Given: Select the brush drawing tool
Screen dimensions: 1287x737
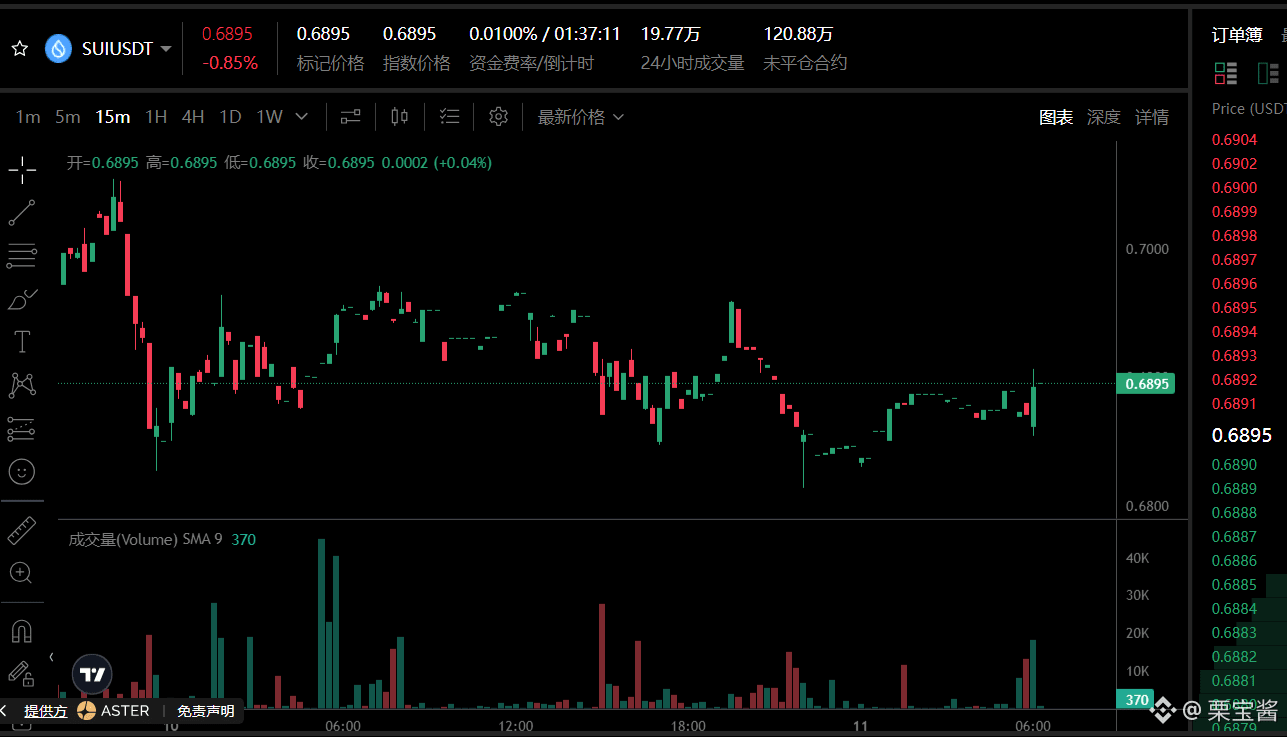Looking at the screenshot, I should coord(22,299).
